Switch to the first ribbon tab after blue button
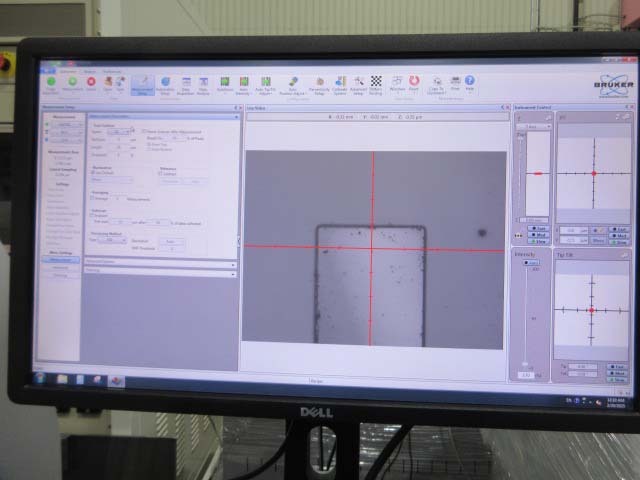Image resolution: width=640 pixels, height=480 pixels. click(x=68, y=71)
